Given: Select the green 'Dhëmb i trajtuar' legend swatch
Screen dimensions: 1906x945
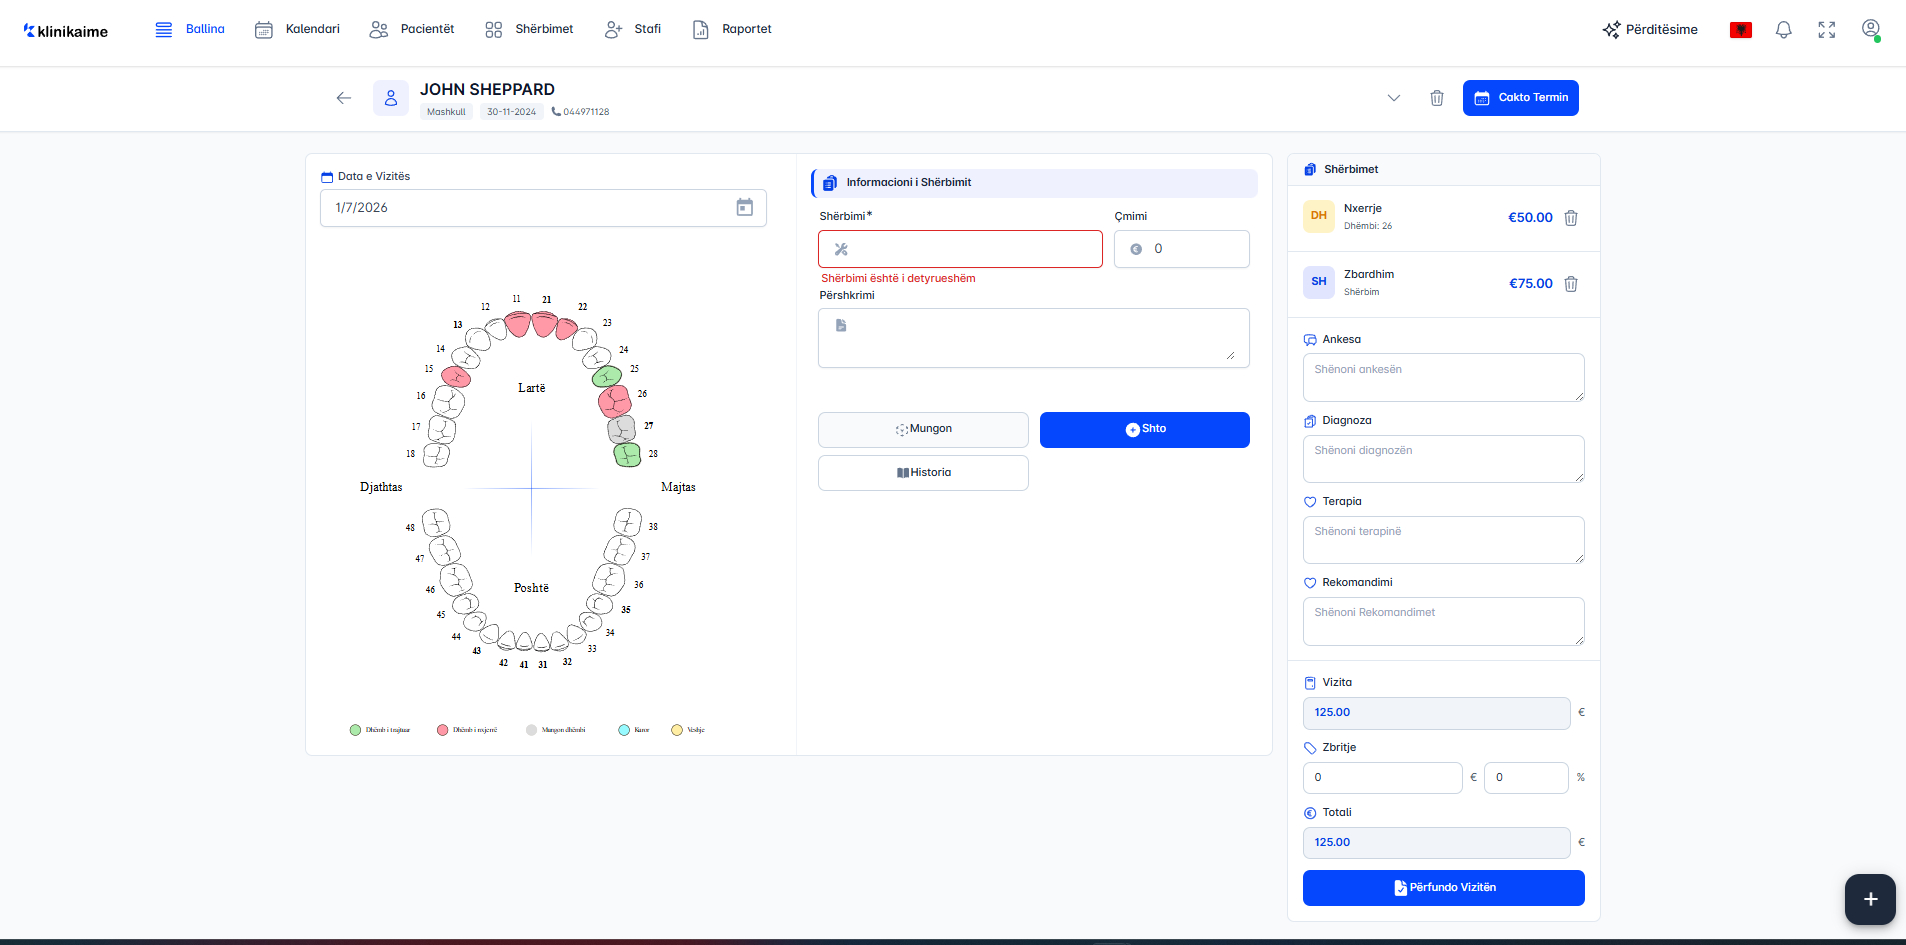Looking at the screenshot, I should pyautogui.click(x=355, y=730).
